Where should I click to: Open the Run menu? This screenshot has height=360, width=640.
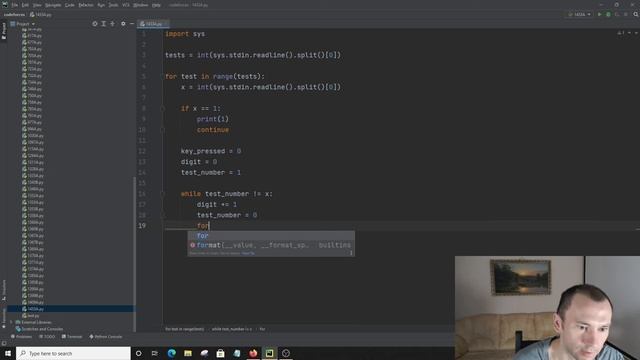(x=101, y=5)
